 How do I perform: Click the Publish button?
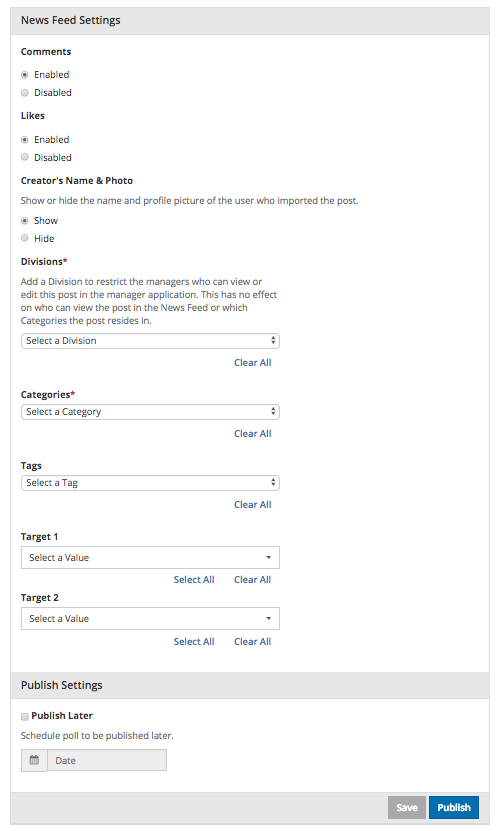pyautogui.click(x=454, y=807)
